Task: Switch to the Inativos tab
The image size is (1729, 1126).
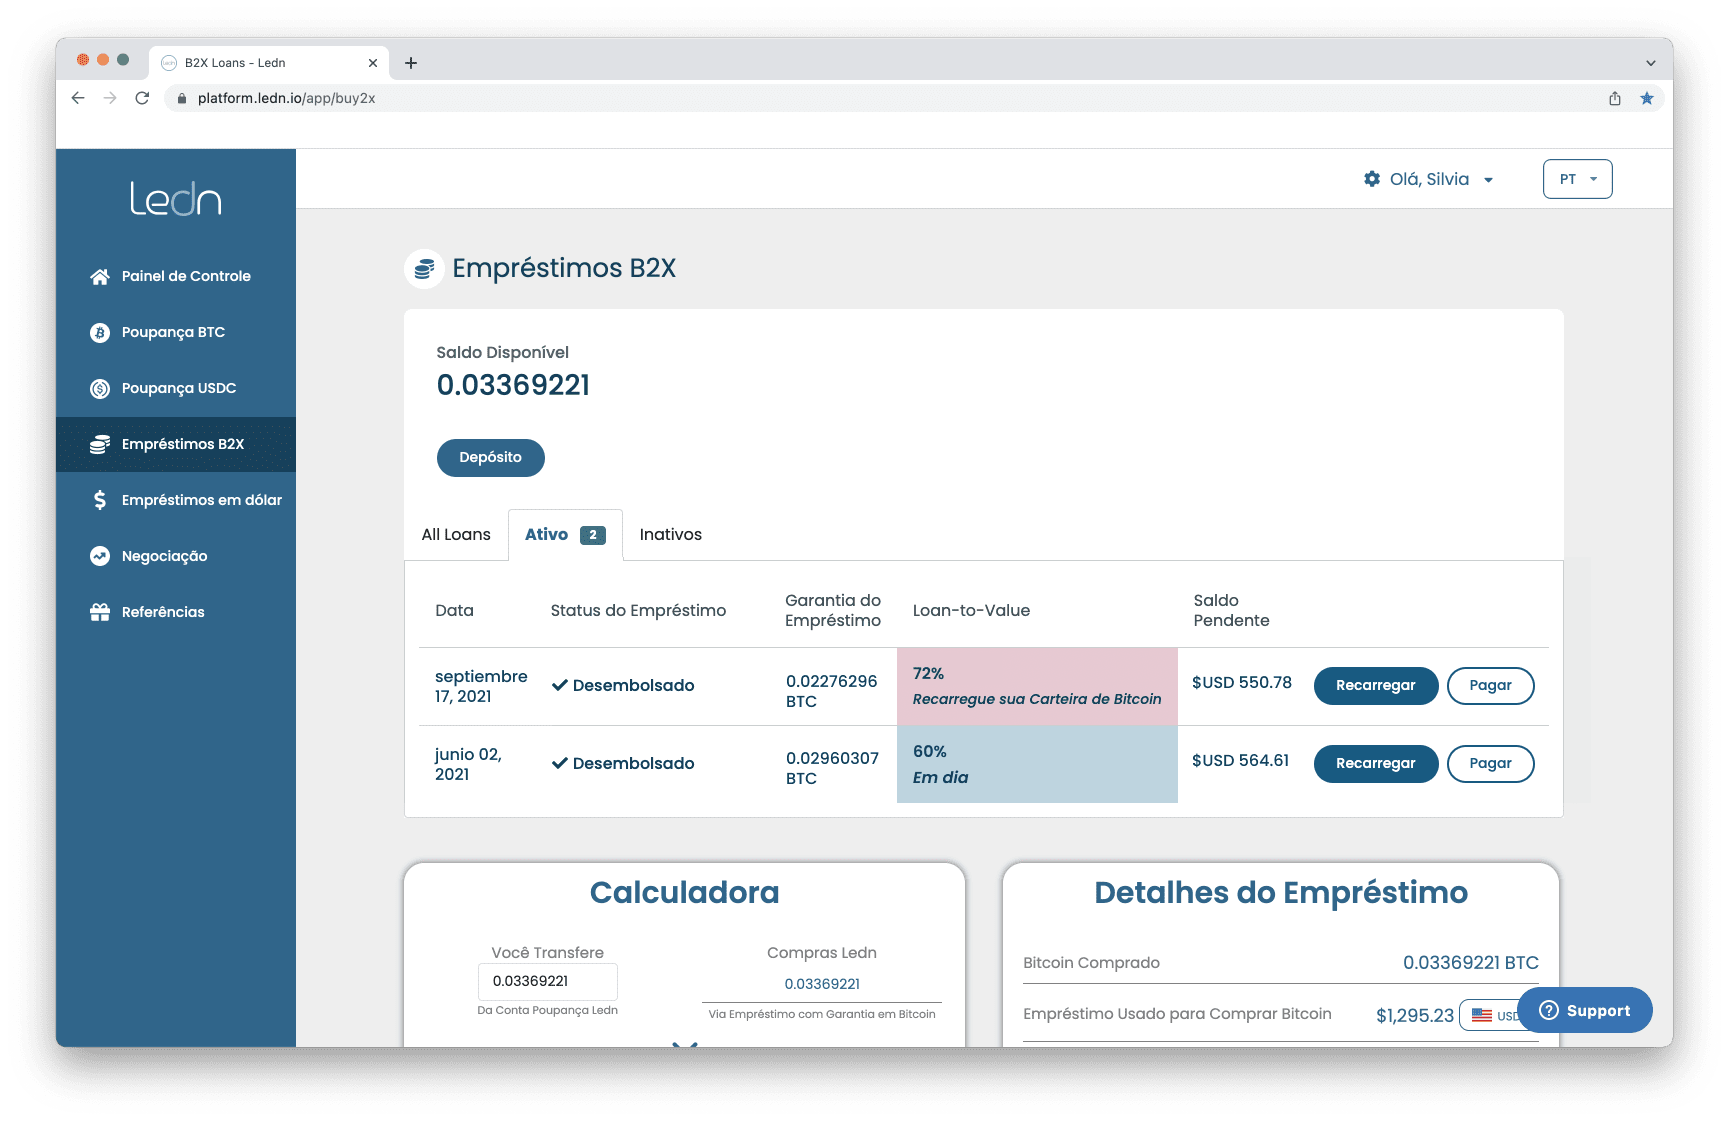Action: [671, 535]
